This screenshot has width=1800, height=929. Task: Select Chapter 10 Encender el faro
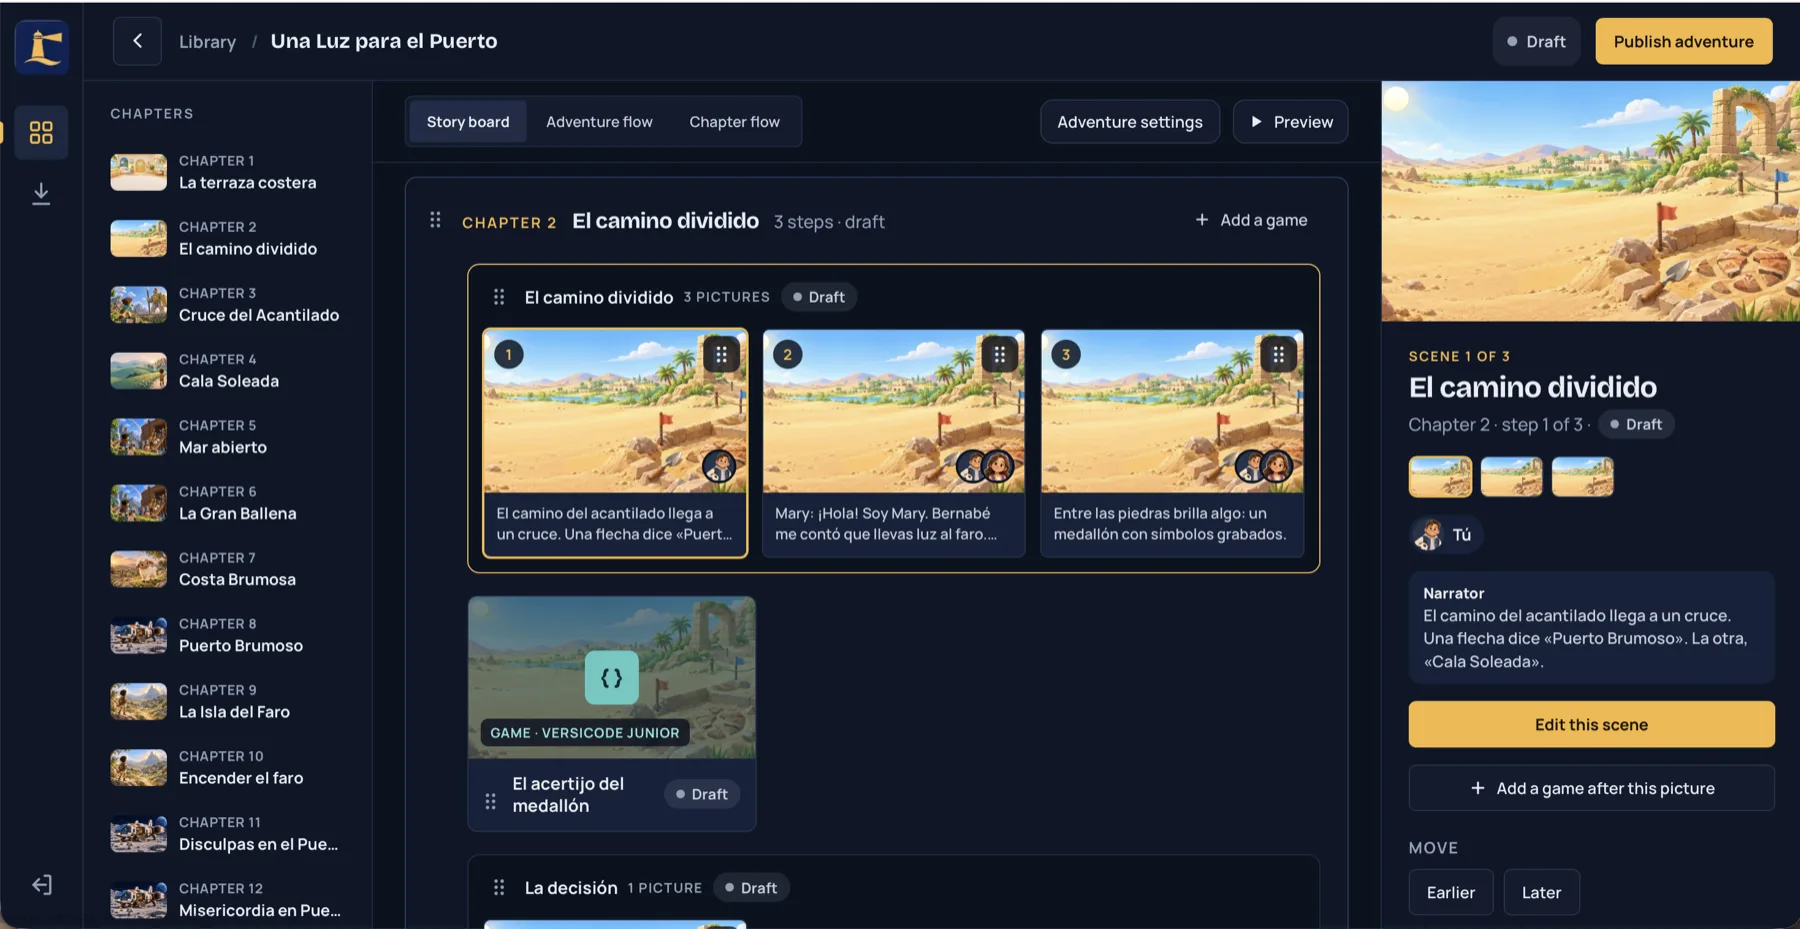click(x=227, y=767)
